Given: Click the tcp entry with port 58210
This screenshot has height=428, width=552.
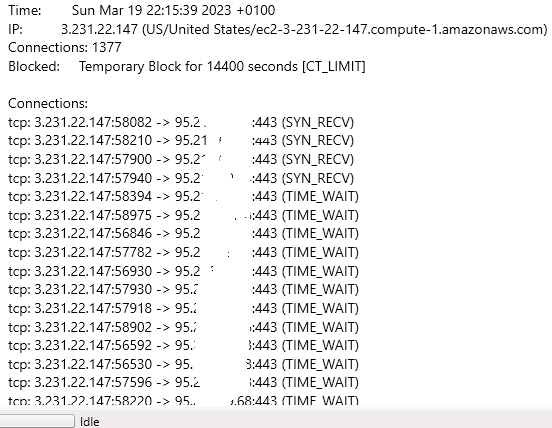Looking at the screenshot, I should coord(181,140).
